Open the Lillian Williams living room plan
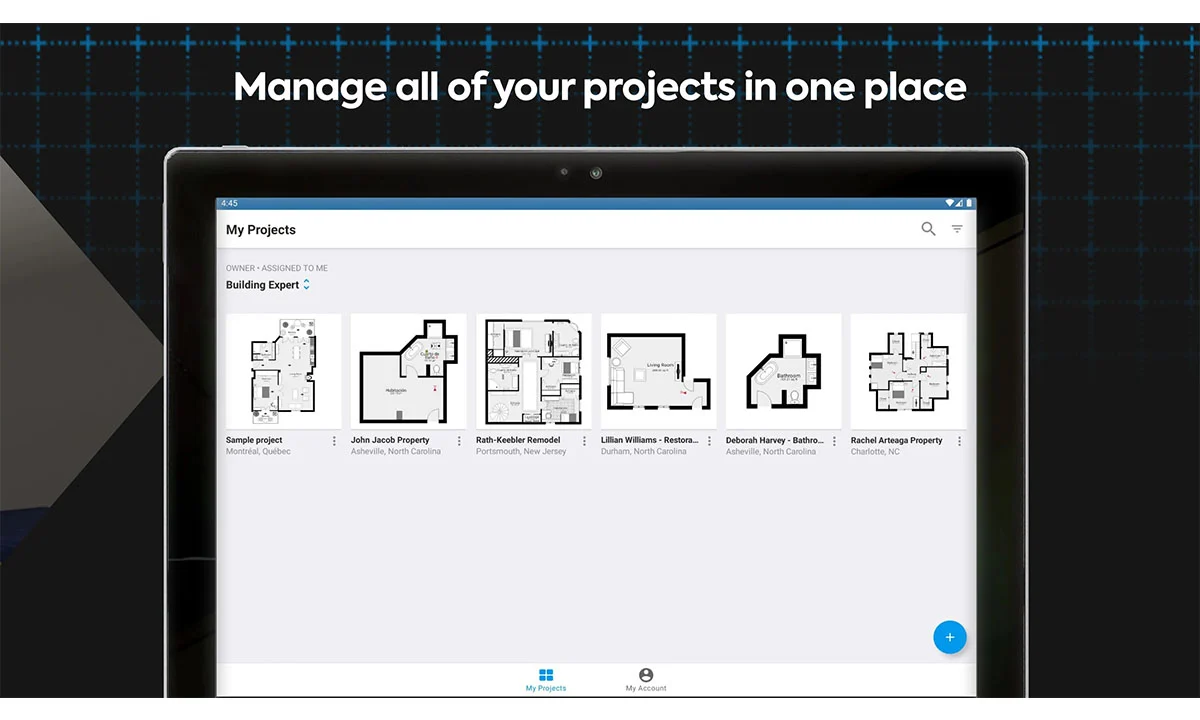The height and width of the screenshot is (720, 1200). coord(658,371)
